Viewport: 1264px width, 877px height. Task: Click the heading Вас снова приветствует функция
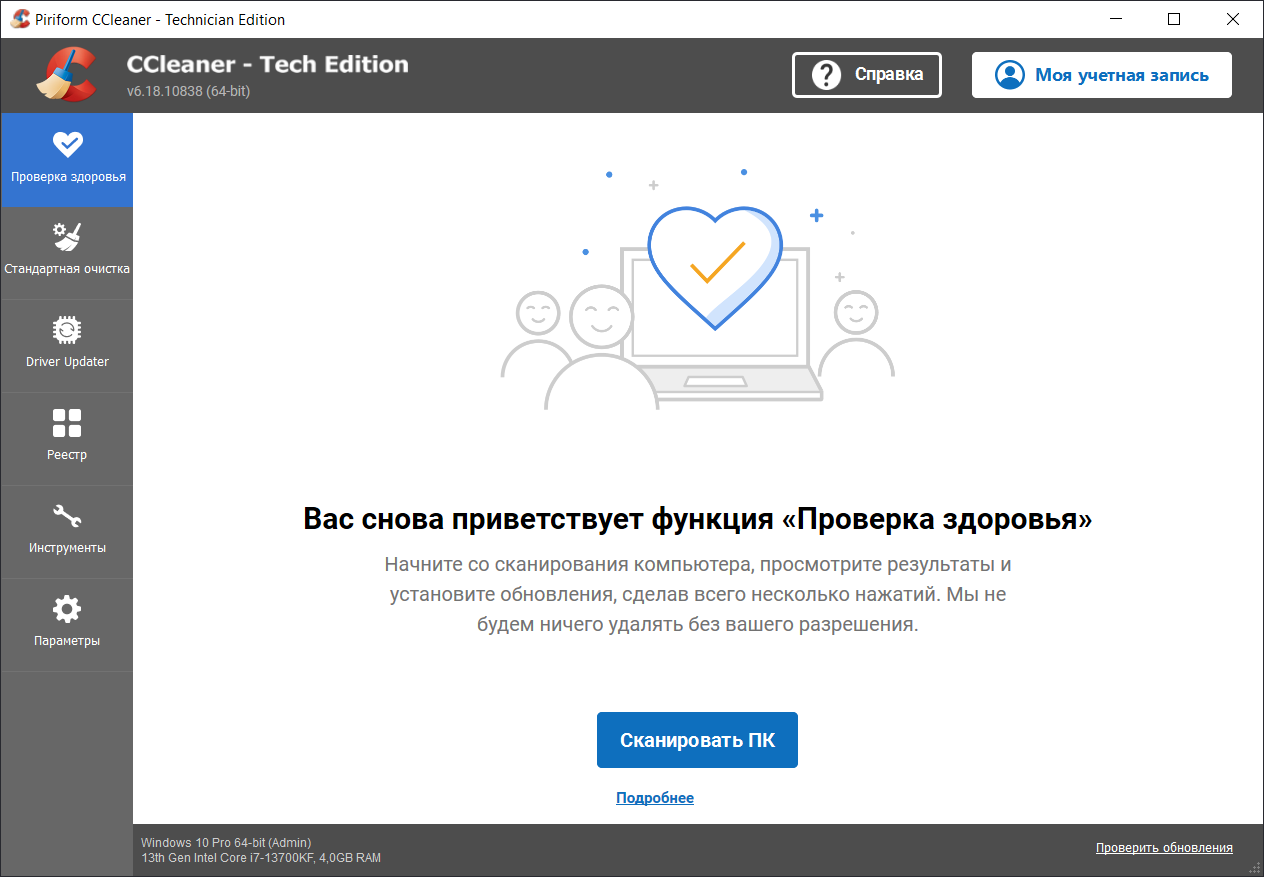697,520
